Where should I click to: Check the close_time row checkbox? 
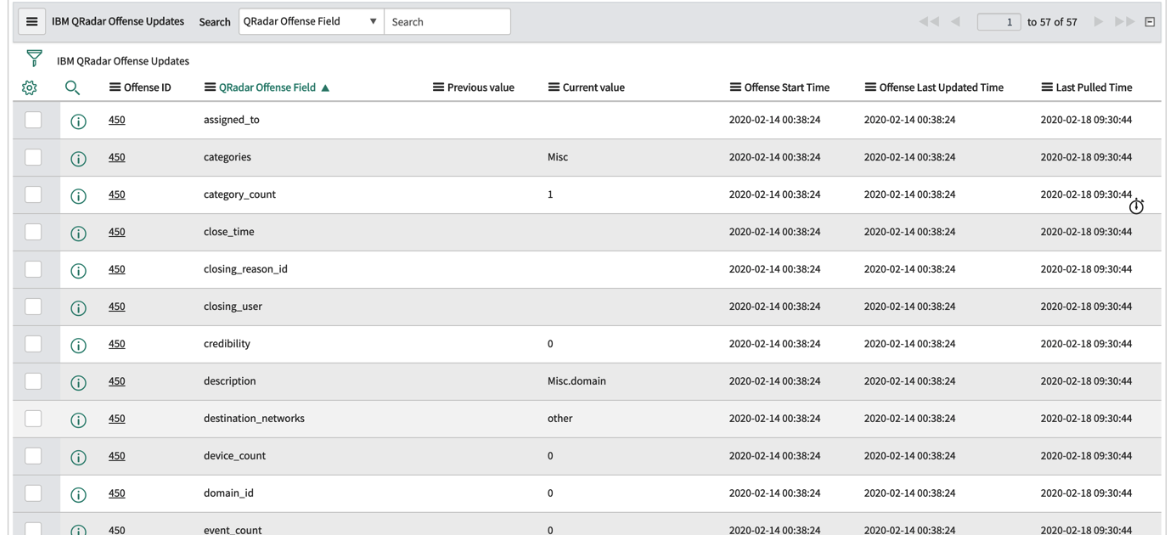33,231
